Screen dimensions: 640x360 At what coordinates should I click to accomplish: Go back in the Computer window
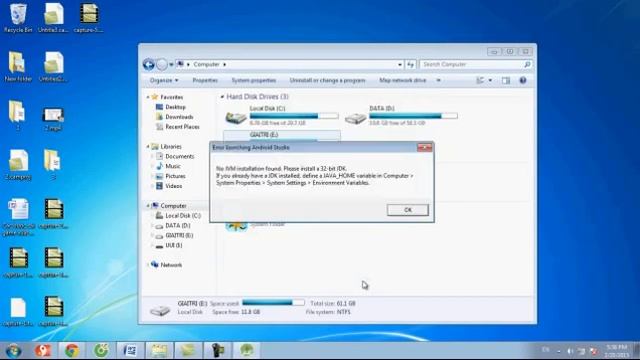149,64
